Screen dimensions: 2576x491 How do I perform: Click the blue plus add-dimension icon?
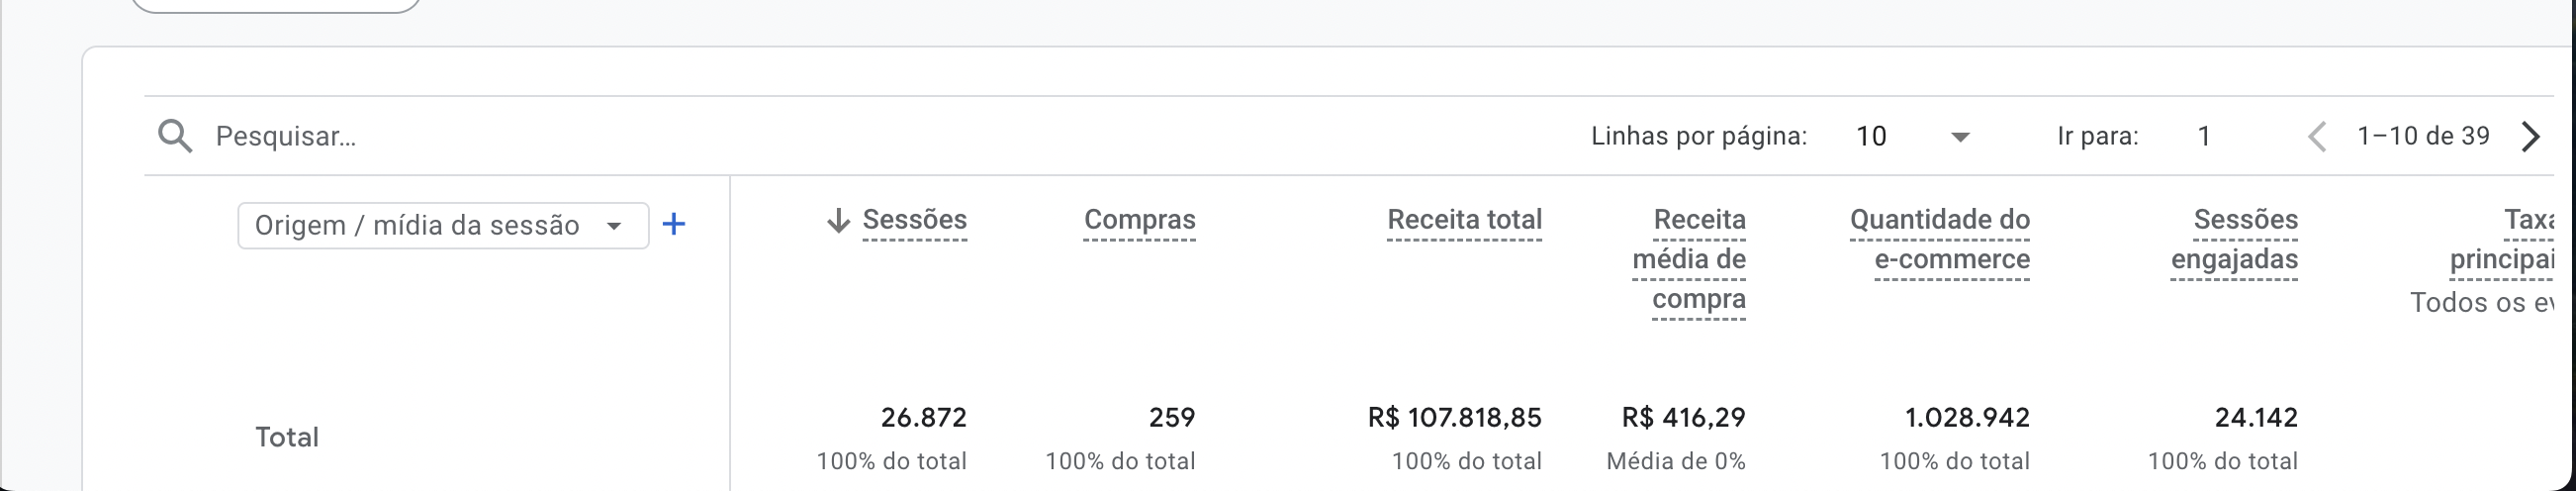click(674, 224)
